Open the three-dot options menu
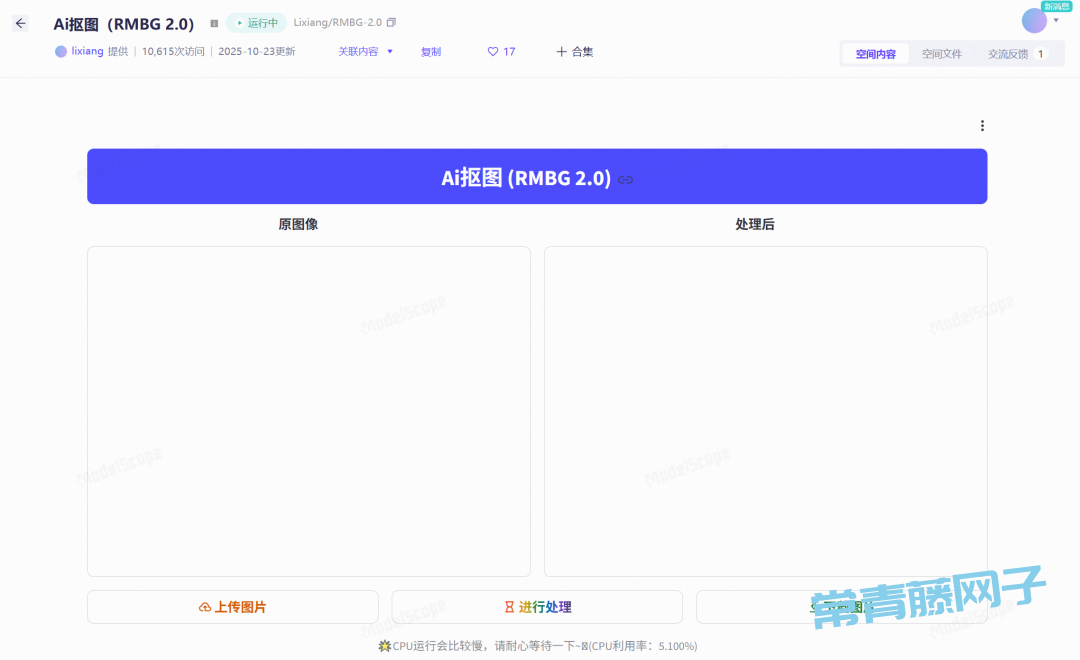 982,126
